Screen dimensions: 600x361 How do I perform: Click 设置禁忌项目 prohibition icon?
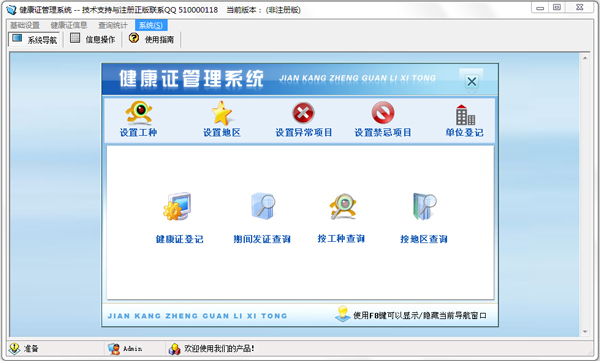[x=383, y=113]
